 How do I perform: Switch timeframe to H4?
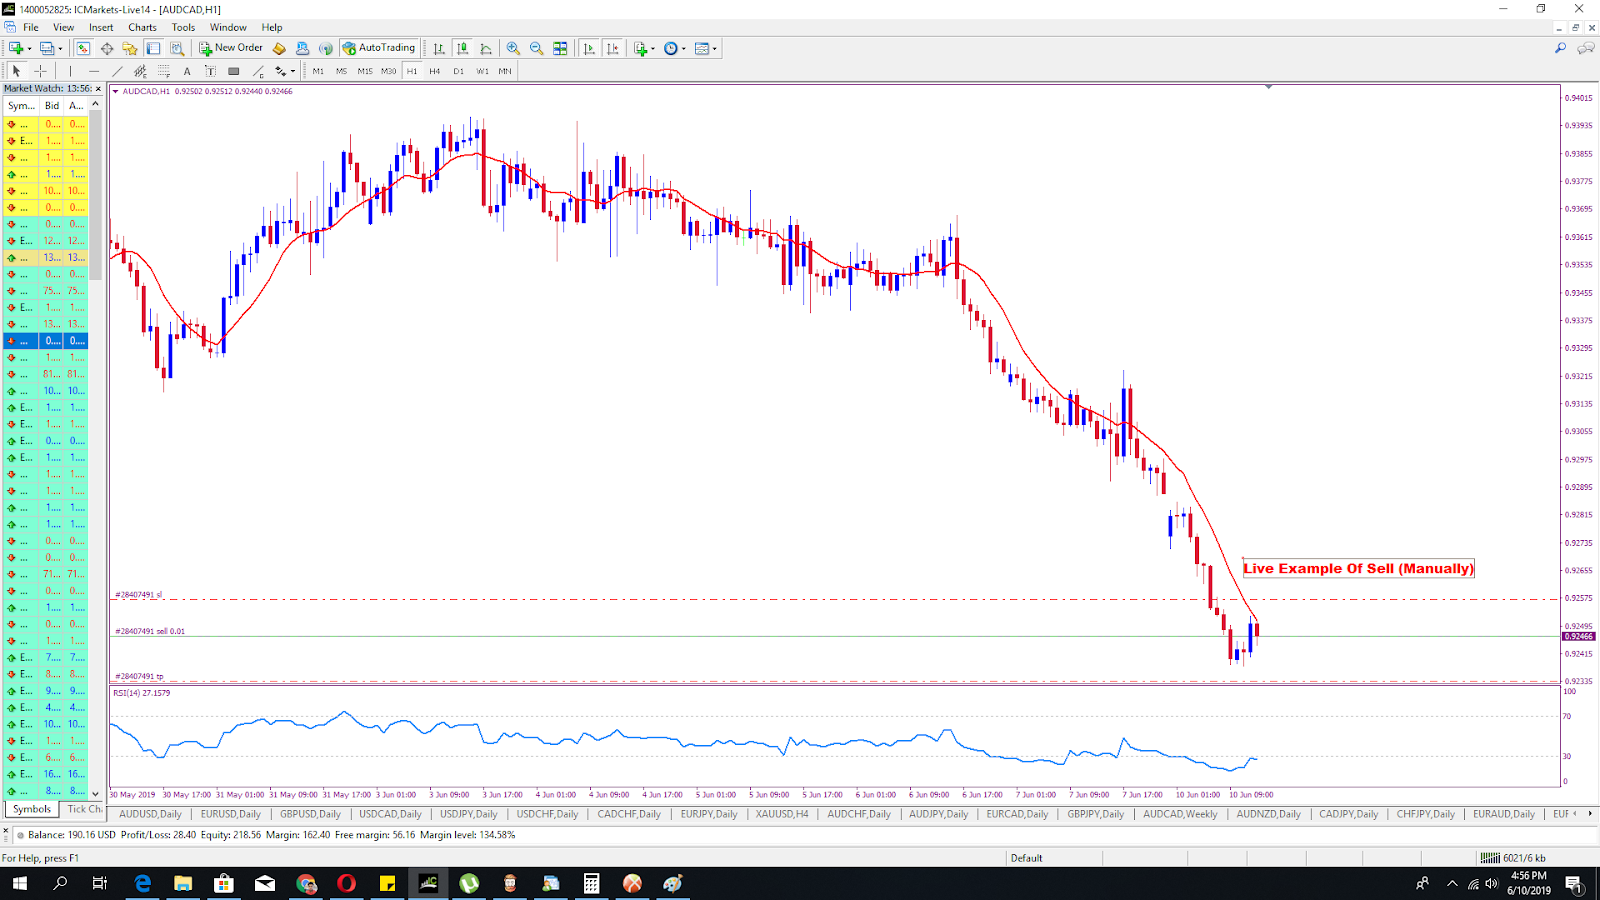[435, 71]
